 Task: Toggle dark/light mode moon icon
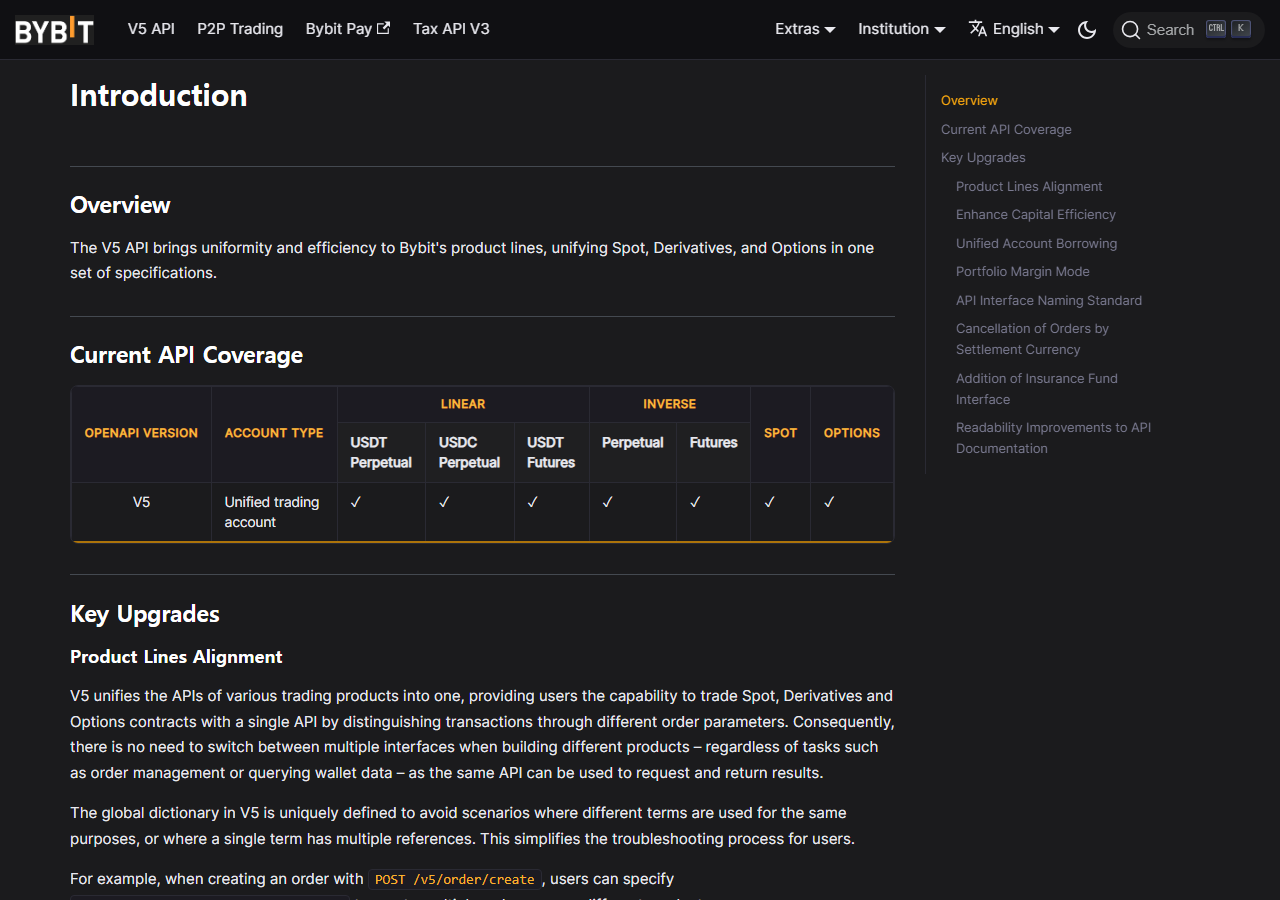click(x=1087, y=30)
